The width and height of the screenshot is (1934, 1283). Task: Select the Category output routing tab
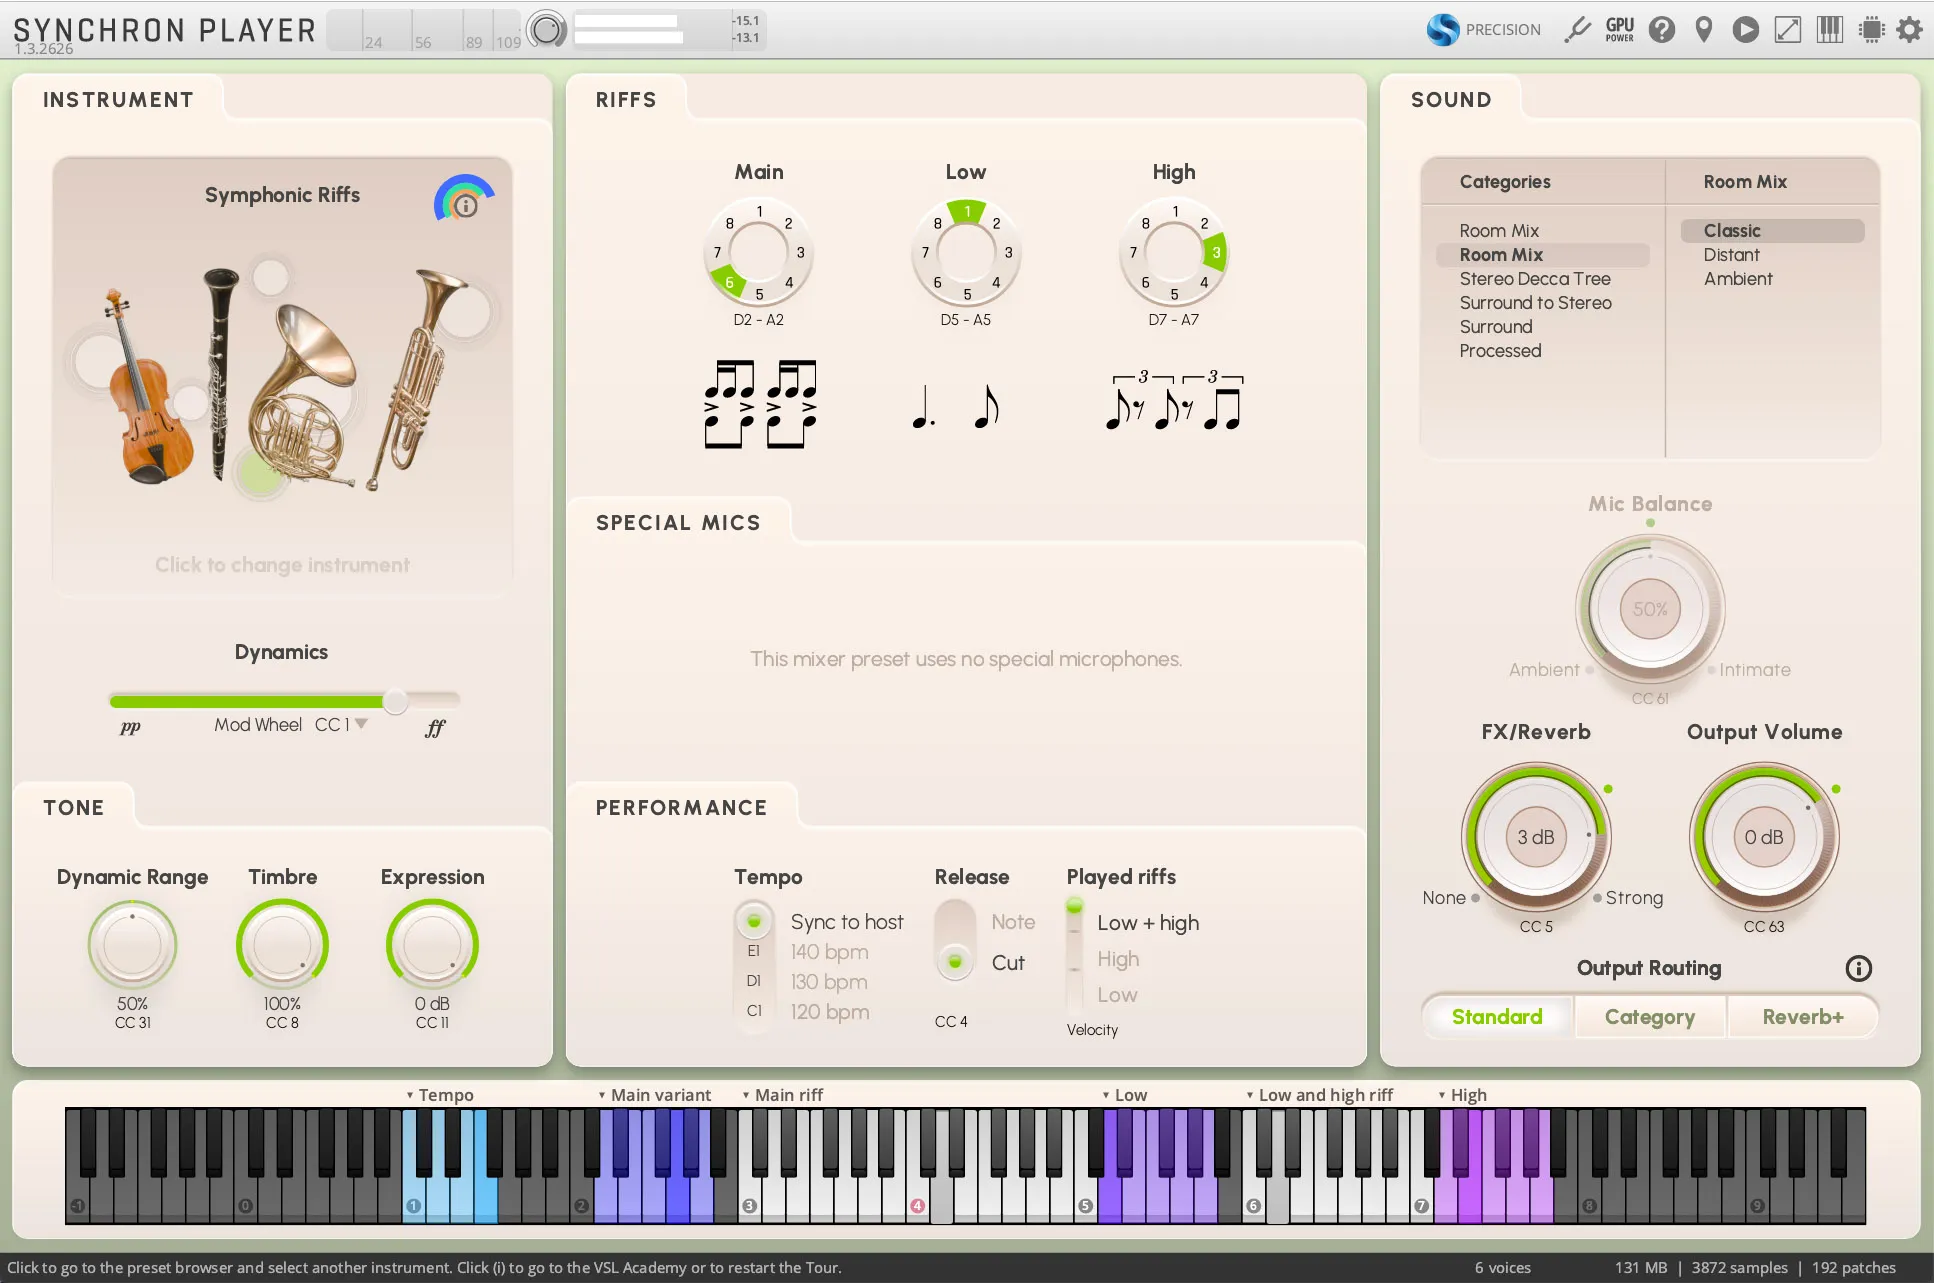coord(1649,1017)
